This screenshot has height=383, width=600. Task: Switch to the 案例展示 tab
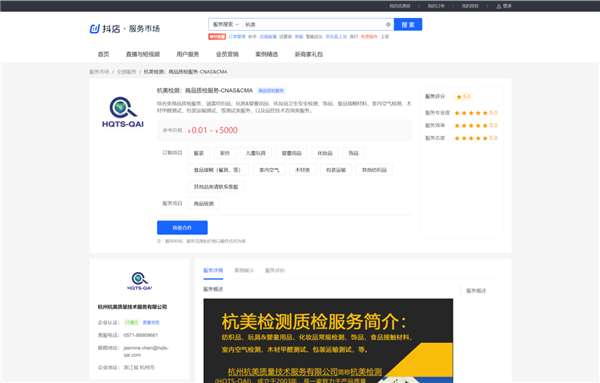tap(244, 271)
